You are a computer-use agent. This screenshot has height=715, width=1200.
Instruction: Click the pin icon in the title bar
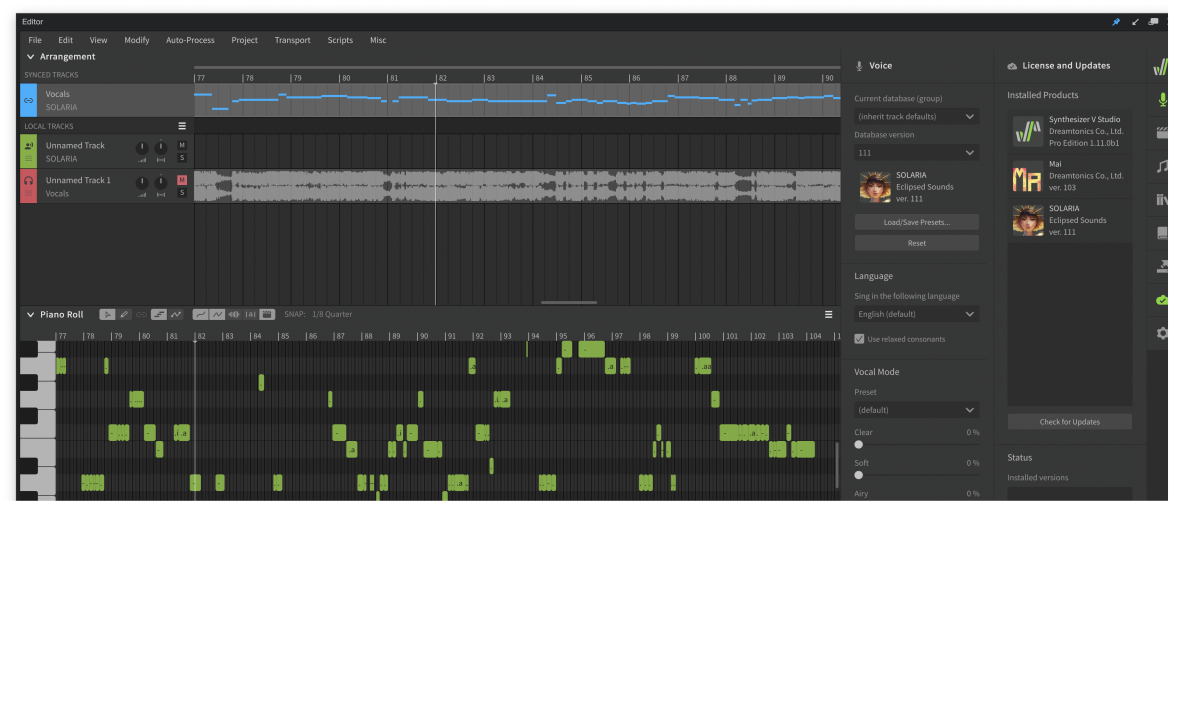tap(1116, 22)
